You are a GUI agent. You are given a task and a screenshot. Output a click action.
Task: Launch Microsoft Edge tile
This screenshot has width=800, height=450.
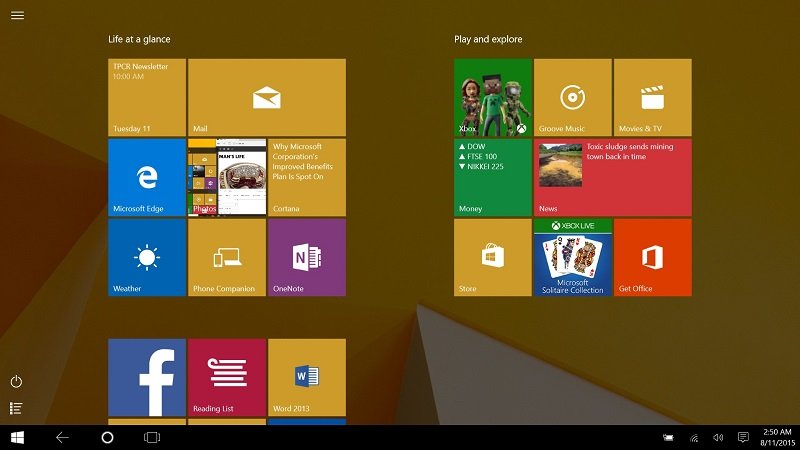pyautogui.click(x=147, y=177)
